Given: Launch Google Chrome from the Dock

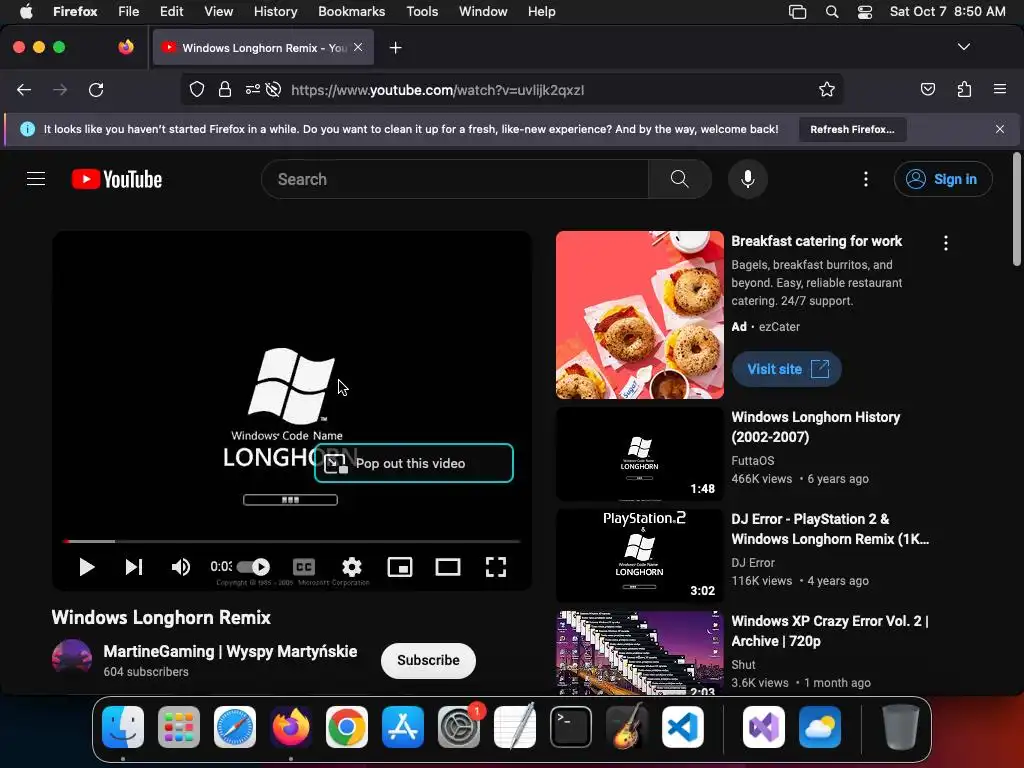Looking at the screenshot, I should (347, 727).
